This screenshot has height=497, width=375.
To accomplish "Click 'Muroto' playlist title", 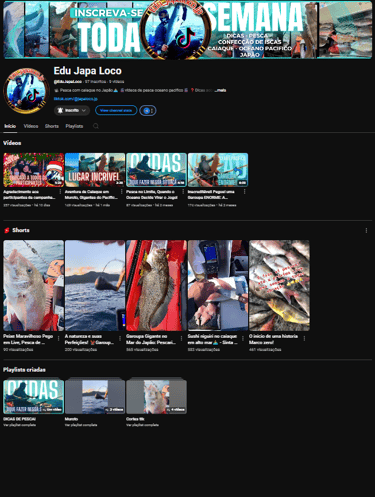I will pyautogui.click(x=71, y=419).
